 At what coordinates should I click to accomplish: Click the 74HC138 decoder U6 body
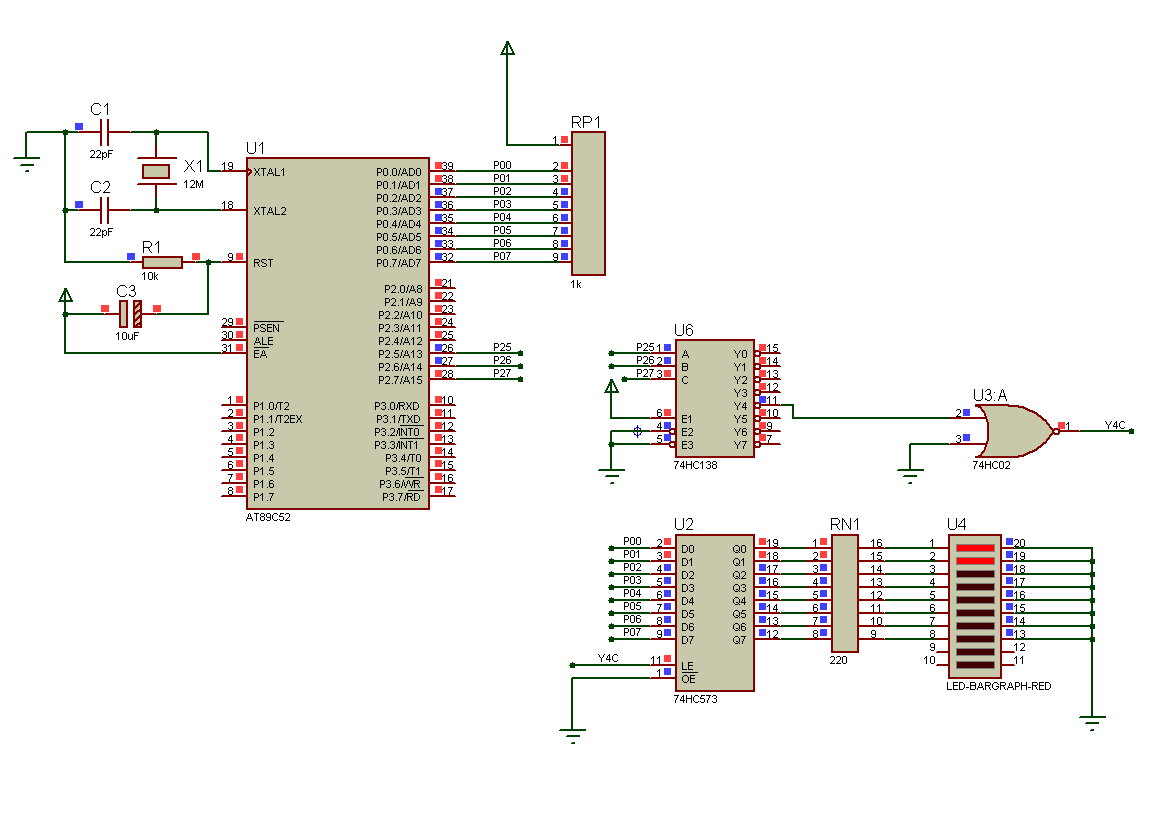coord(715,399)
